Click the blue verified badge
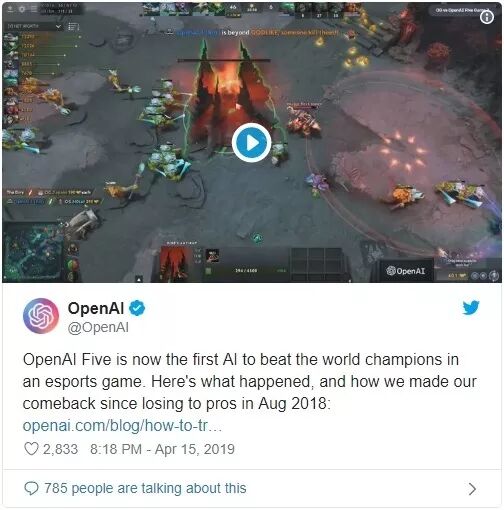Image resolution: width=504 pixels, height=510 pixels. [x=137, y=308]
